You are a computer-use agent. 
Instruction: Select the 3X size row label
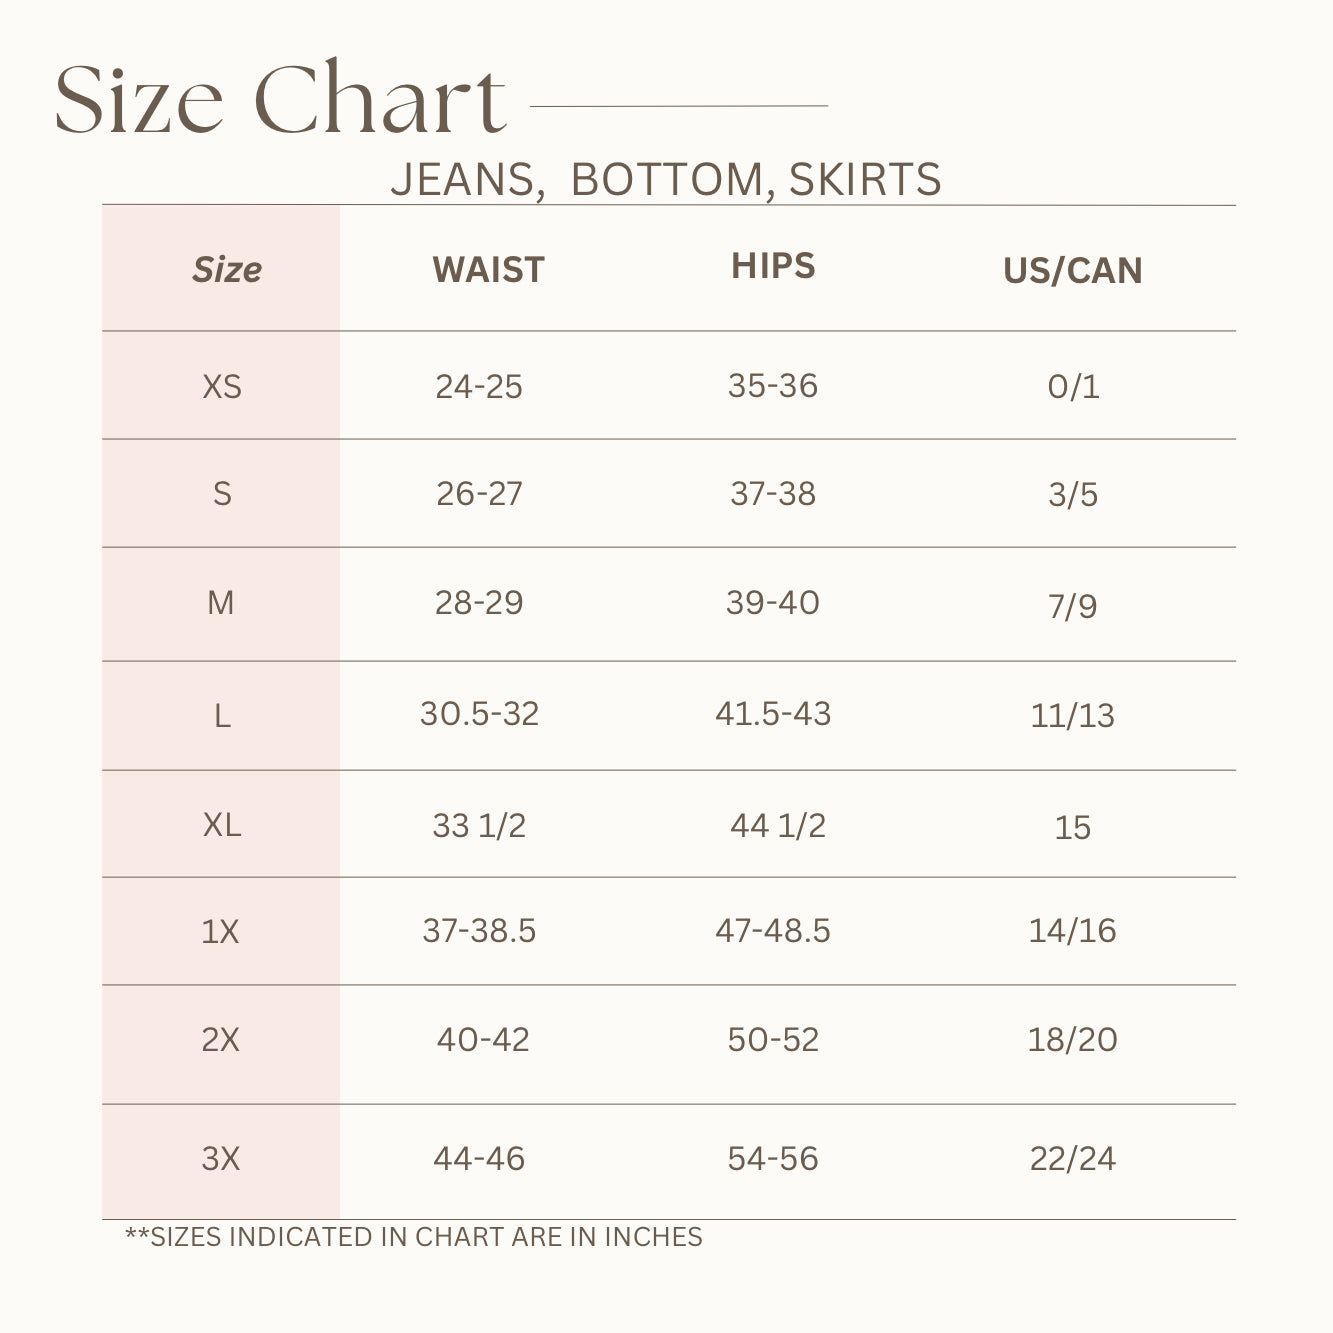221,1159
